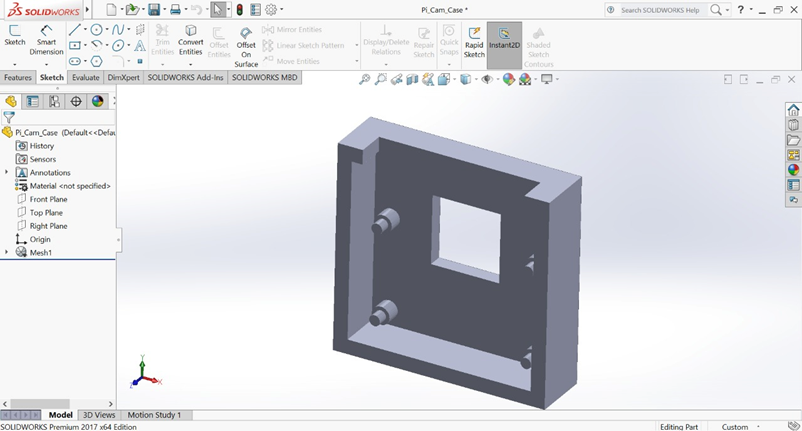Open the FeatureManager design tree tab
The height and width of the screenshot is (431, 802).
[x=11, y=101]
